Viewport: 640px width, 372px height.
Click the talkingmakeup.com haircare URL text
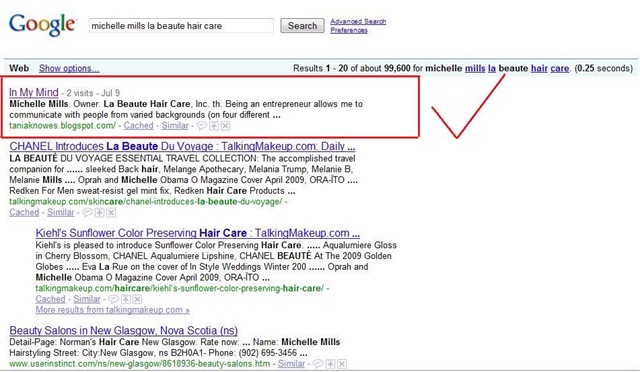click(x=180, y=288)
